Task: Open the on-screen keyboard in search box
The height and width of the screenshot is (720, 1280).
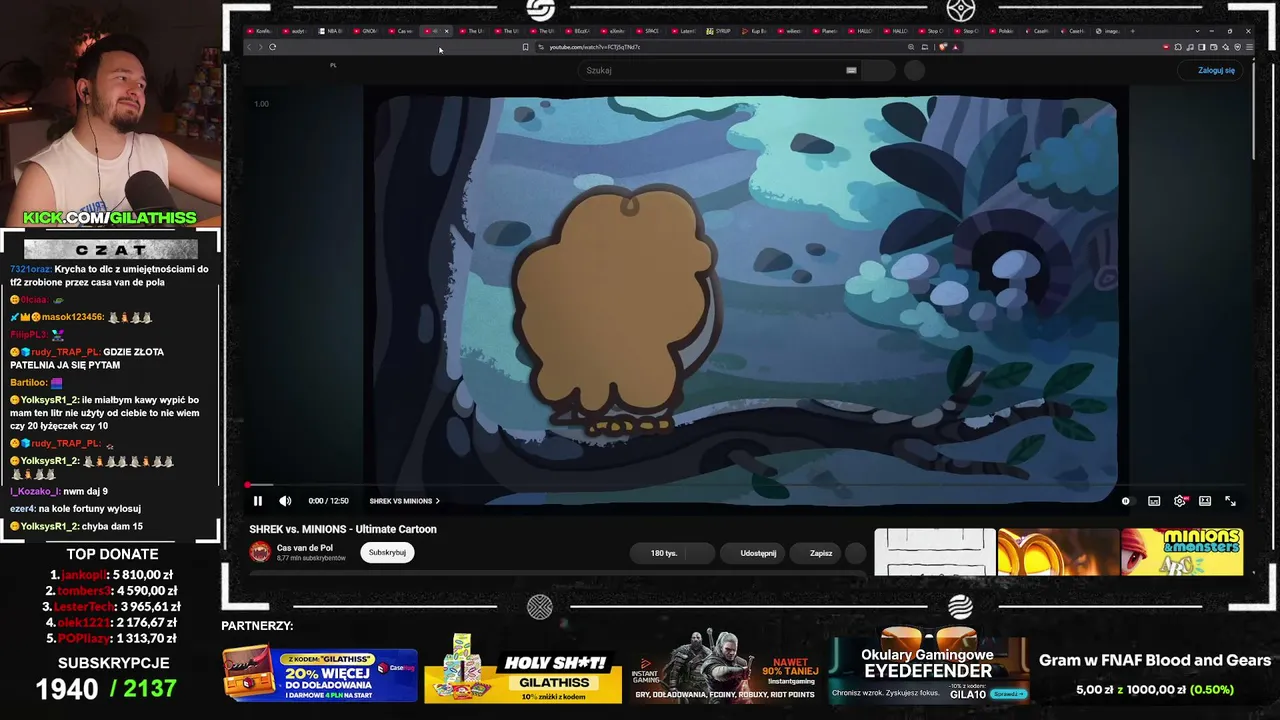Action: [x=851, y=70]
